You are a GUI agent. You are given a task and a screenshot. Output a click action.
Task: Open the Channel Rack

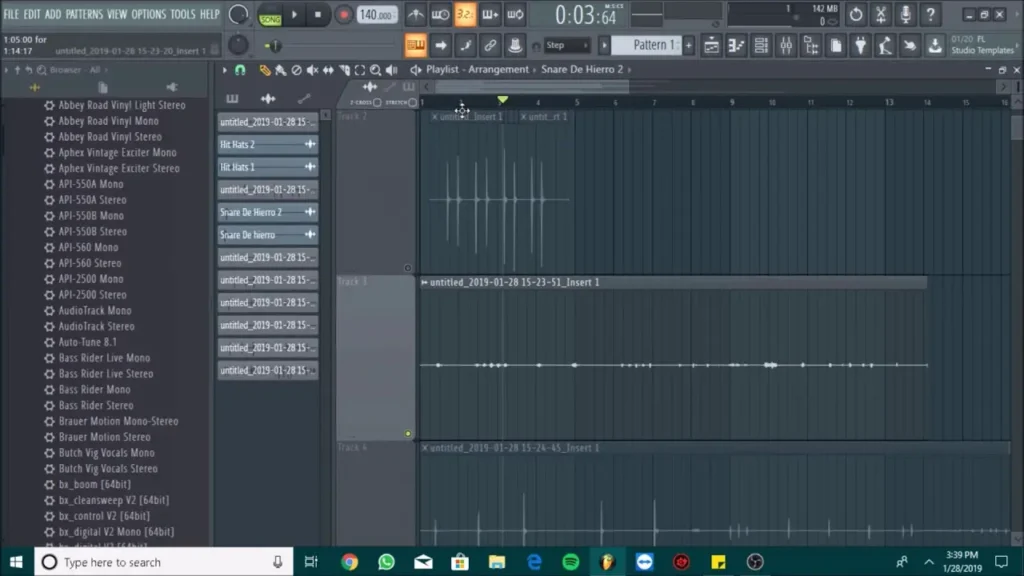click(760, 45)
